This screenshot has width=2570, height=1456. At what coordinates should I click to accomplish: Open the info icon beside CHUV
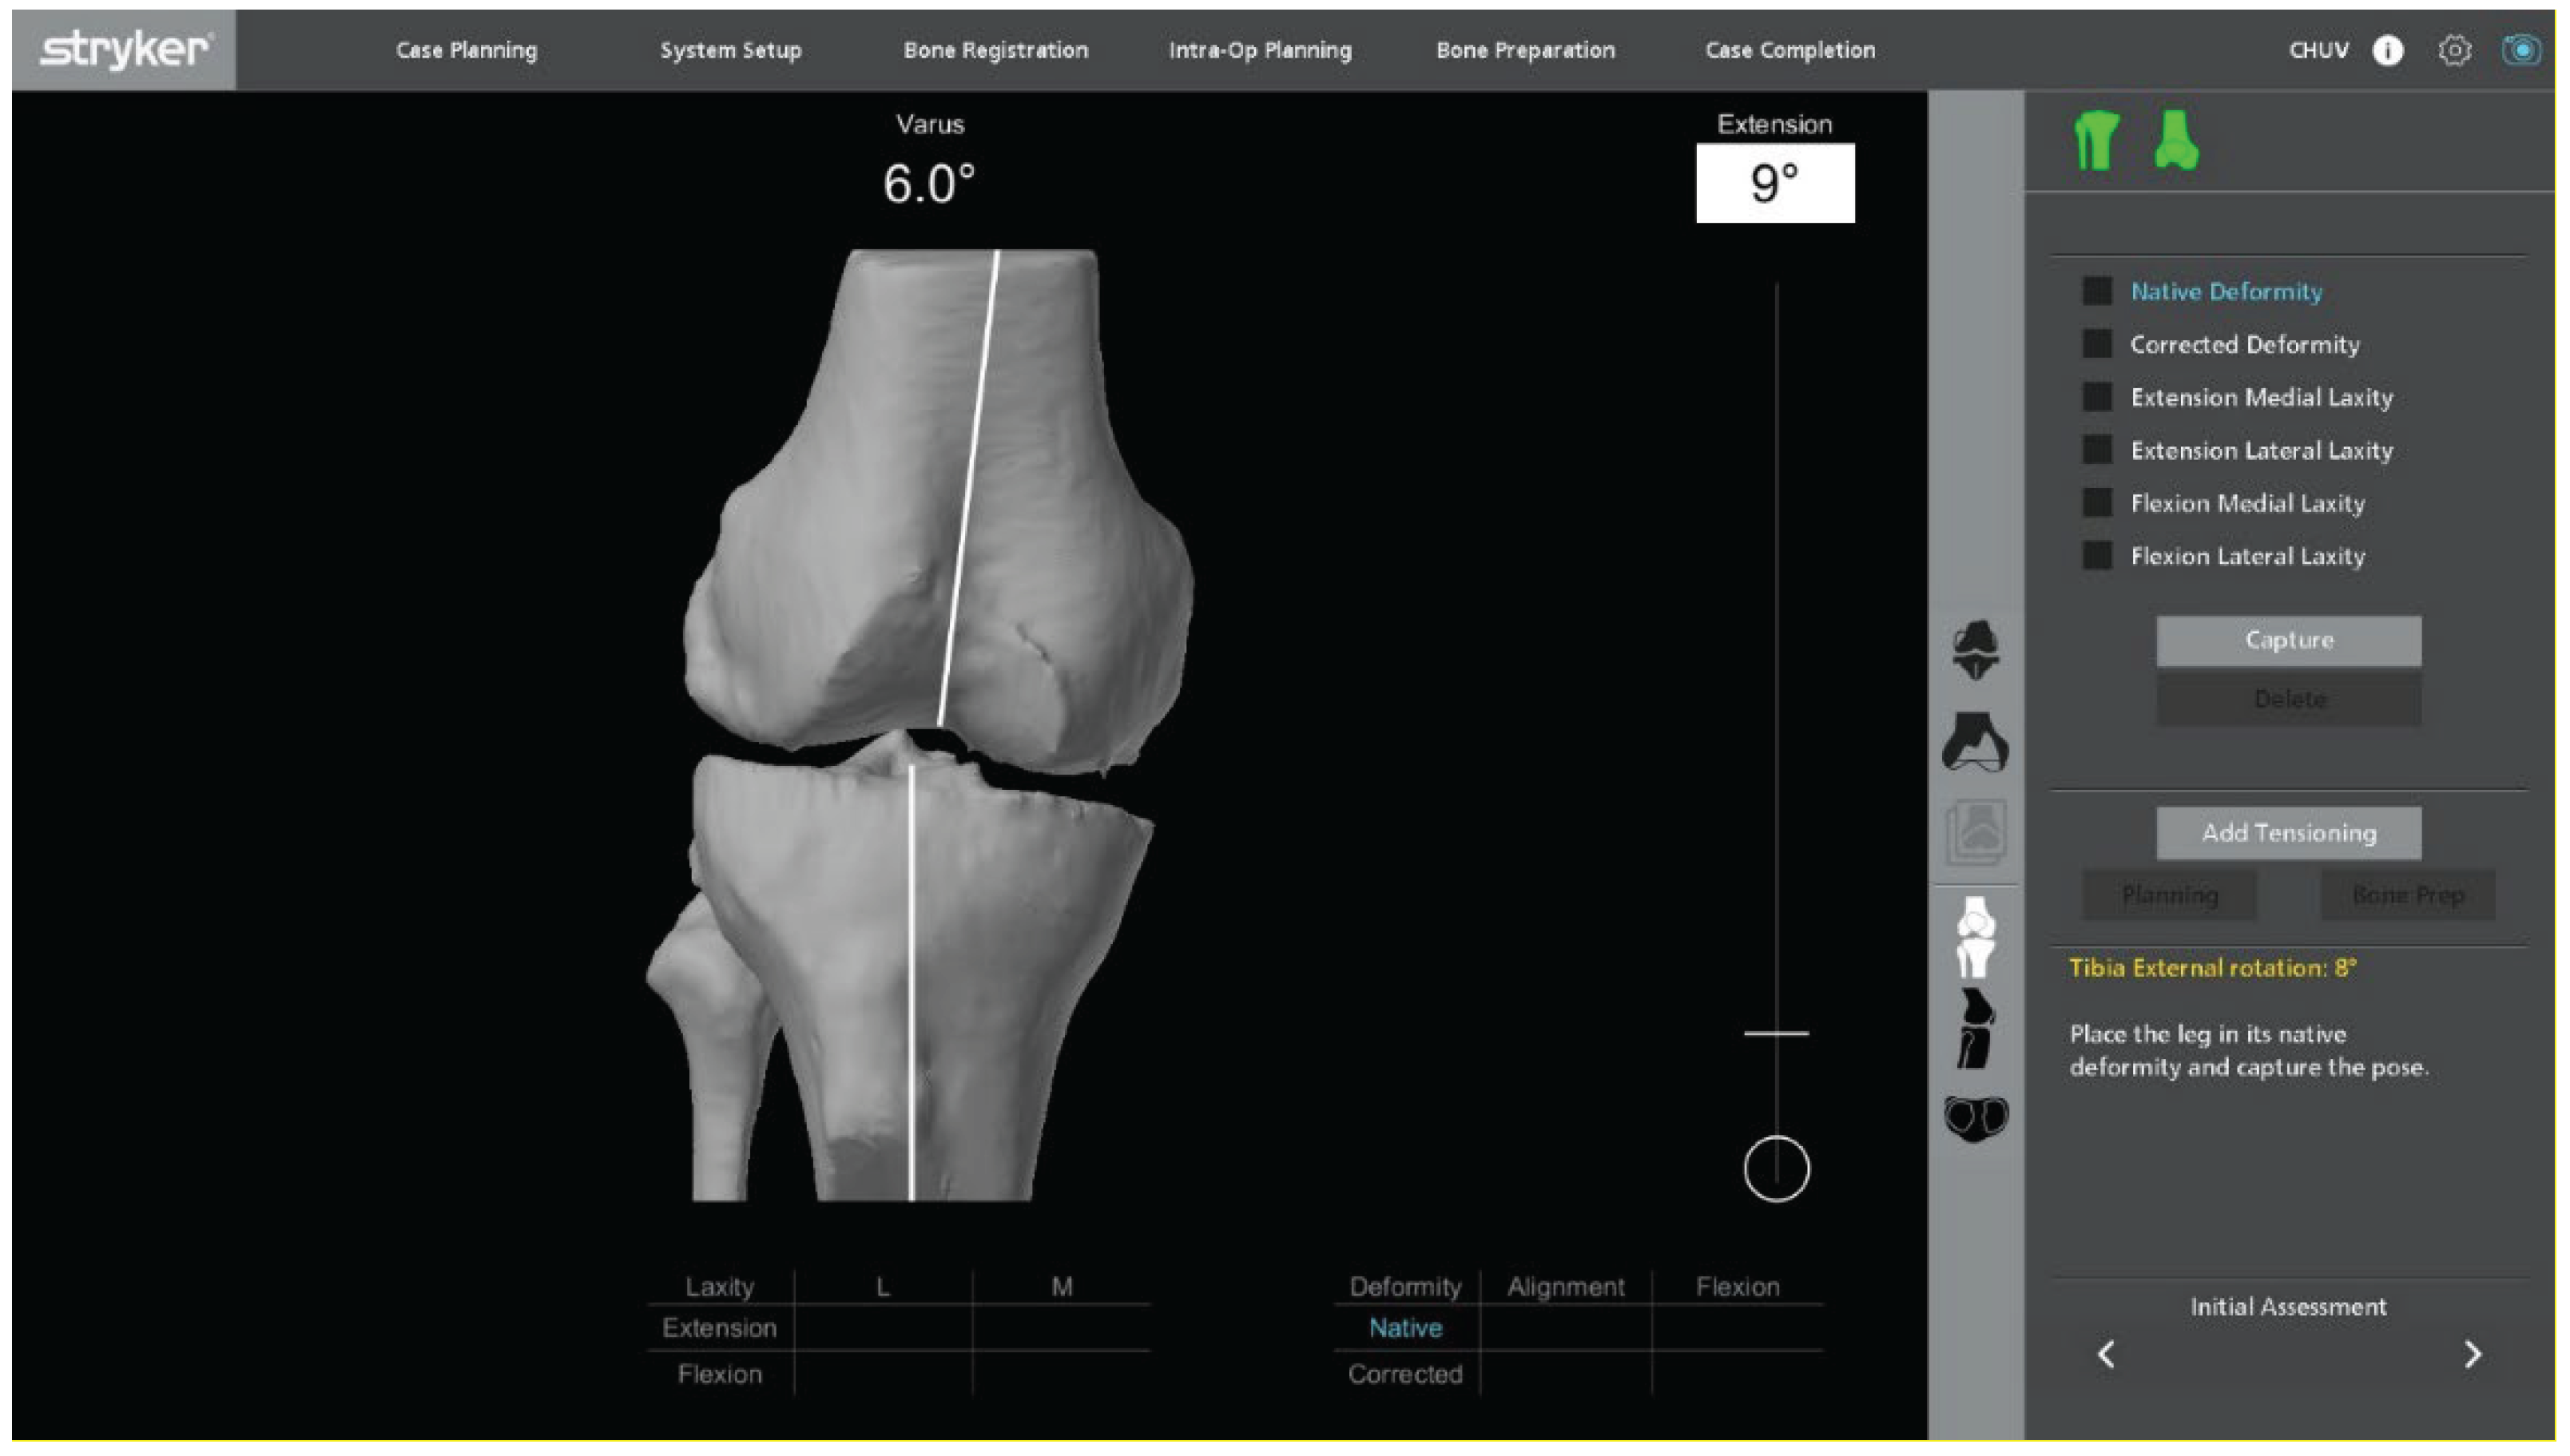(2388, 50)
